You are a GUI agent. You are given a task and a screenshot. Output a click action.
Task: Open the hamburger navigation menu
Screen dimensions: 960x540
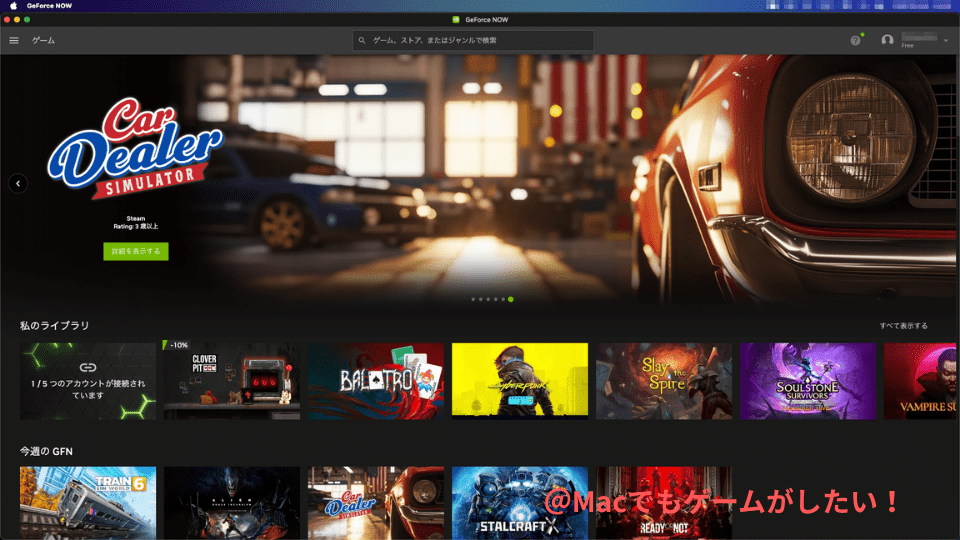[14, 40]
